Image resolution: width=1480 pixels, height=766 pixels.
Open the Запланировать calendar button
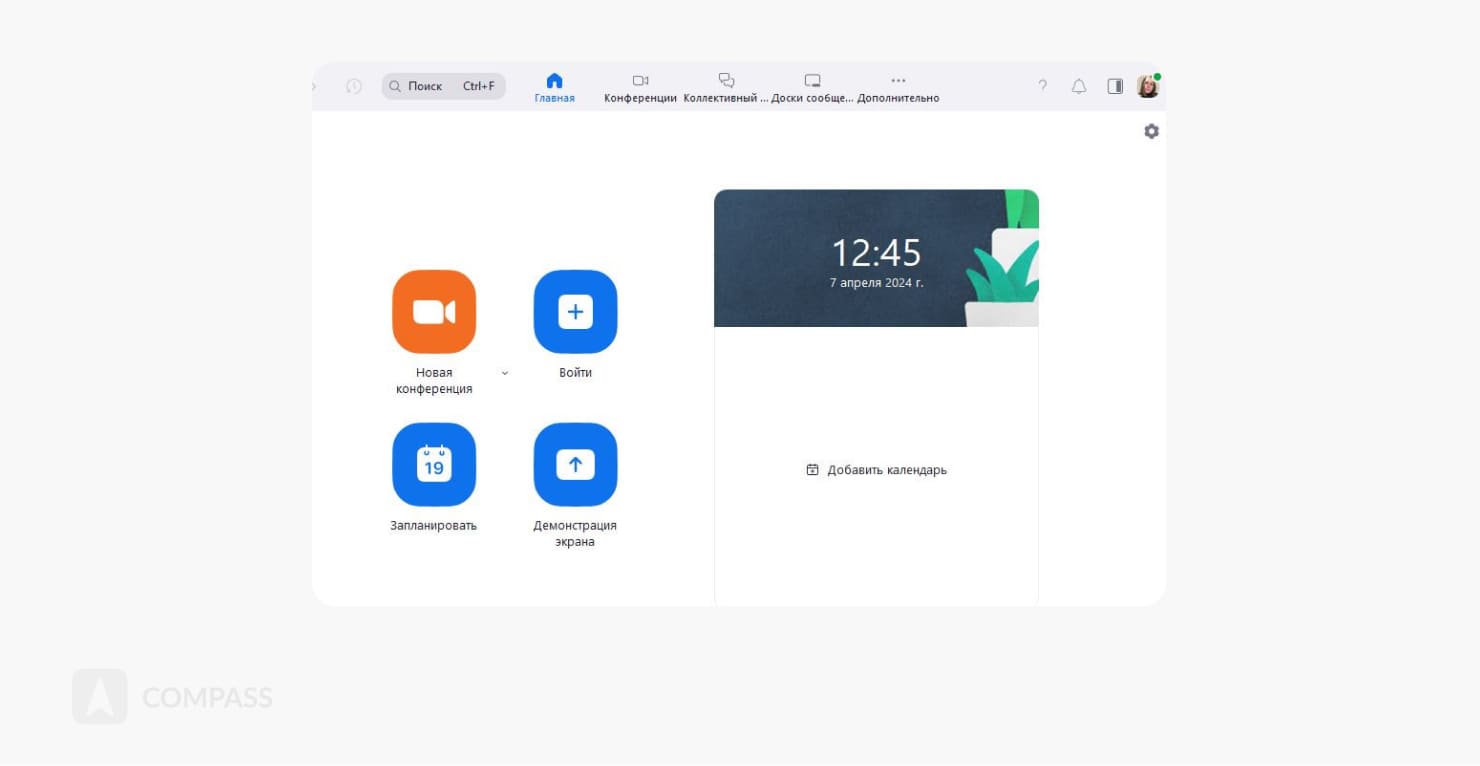[434, 465]
